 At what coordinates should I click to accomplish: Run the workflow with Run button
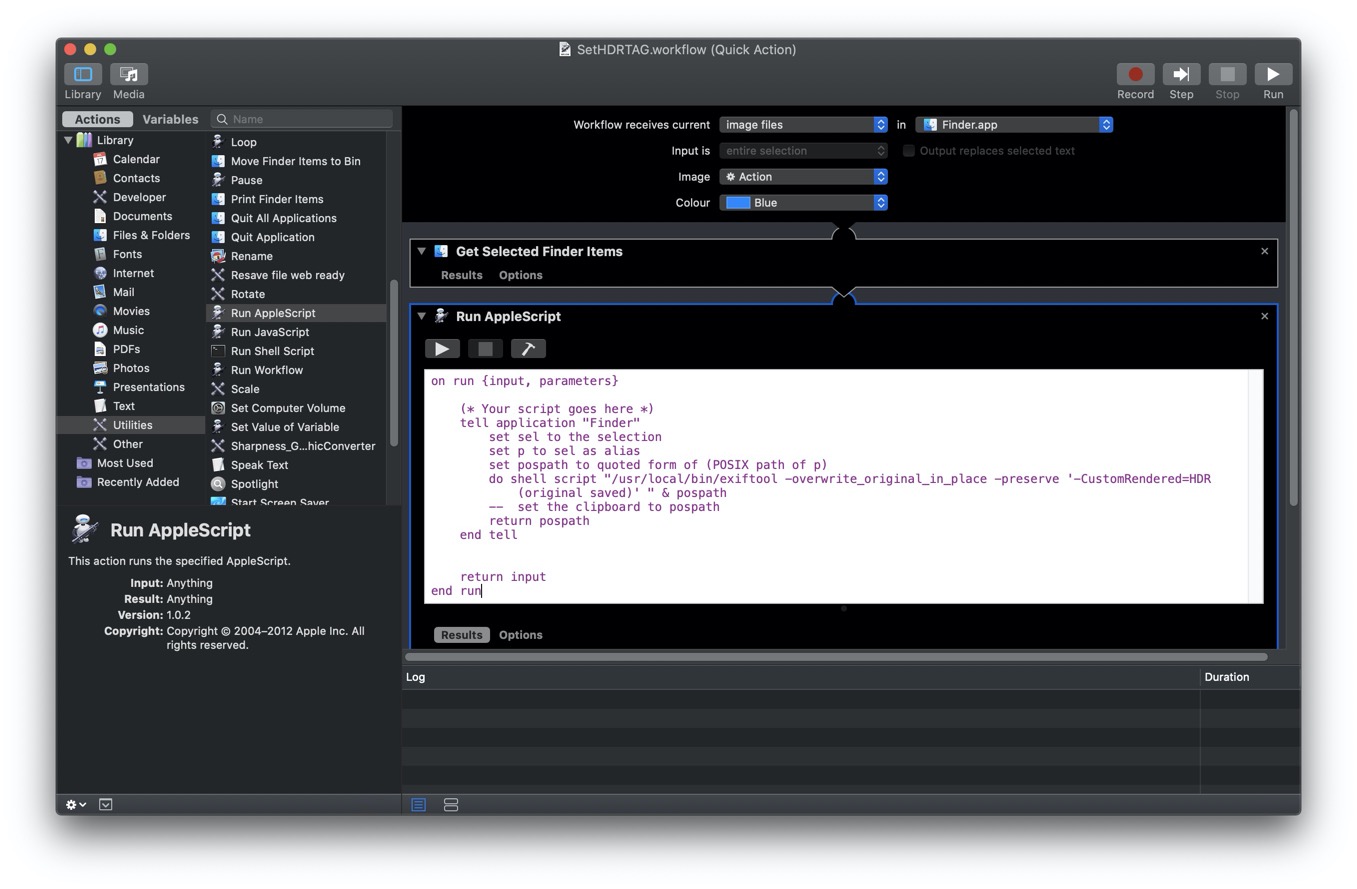pos(1272,75)
